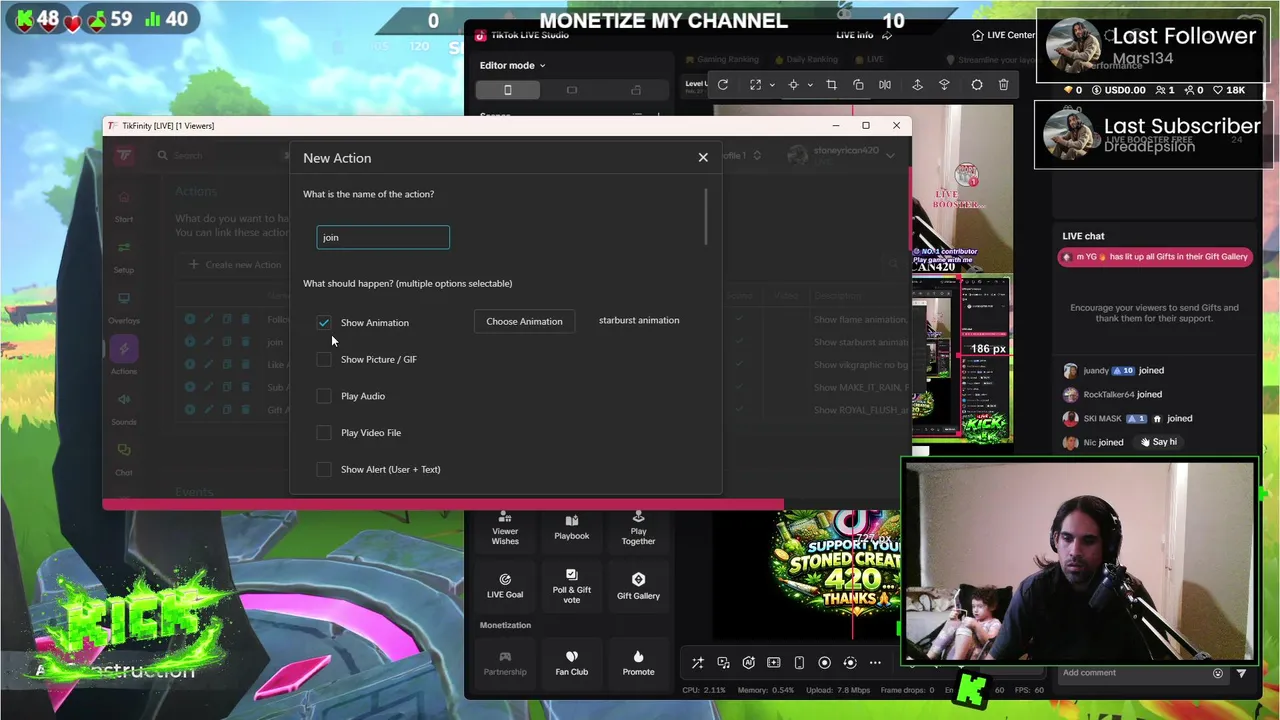
Task: Check the Show Alert (User + Text) checkbox
Action: tap(324, 470)
